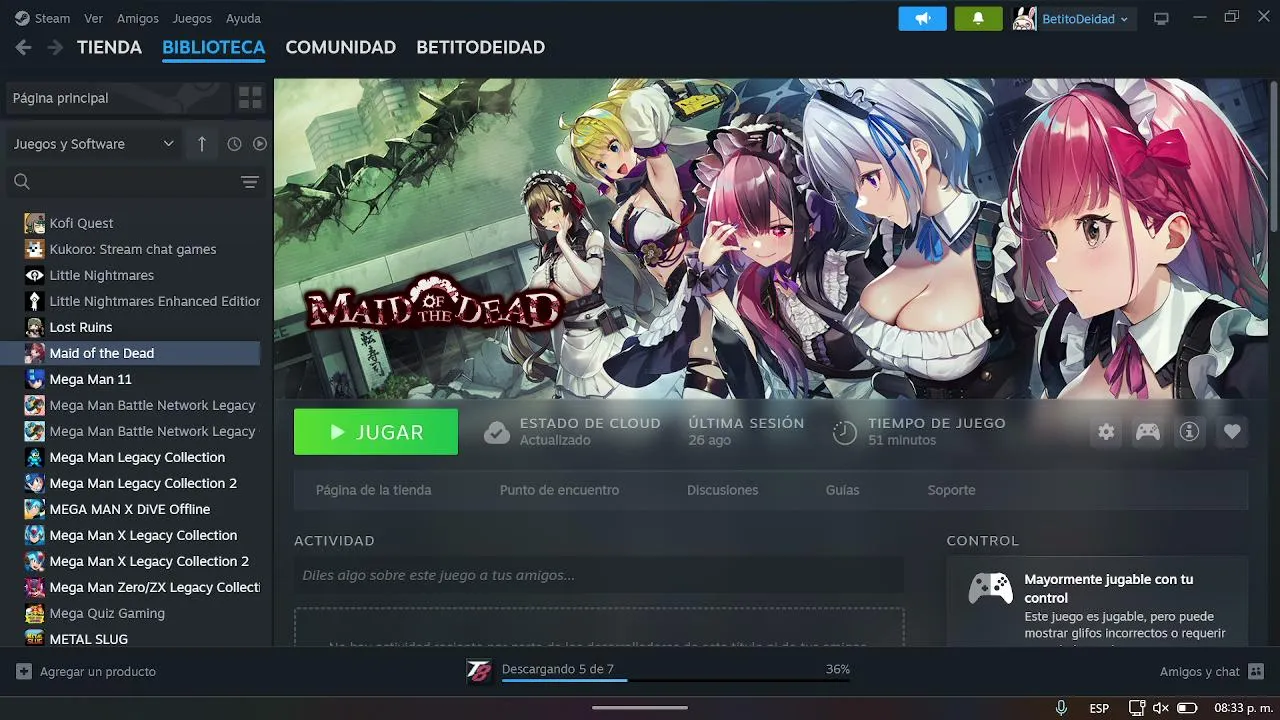This screenshot has width=1280, height=720.
Task: Open the Amigos y chat icon
Action: (x=1256, y=672)
